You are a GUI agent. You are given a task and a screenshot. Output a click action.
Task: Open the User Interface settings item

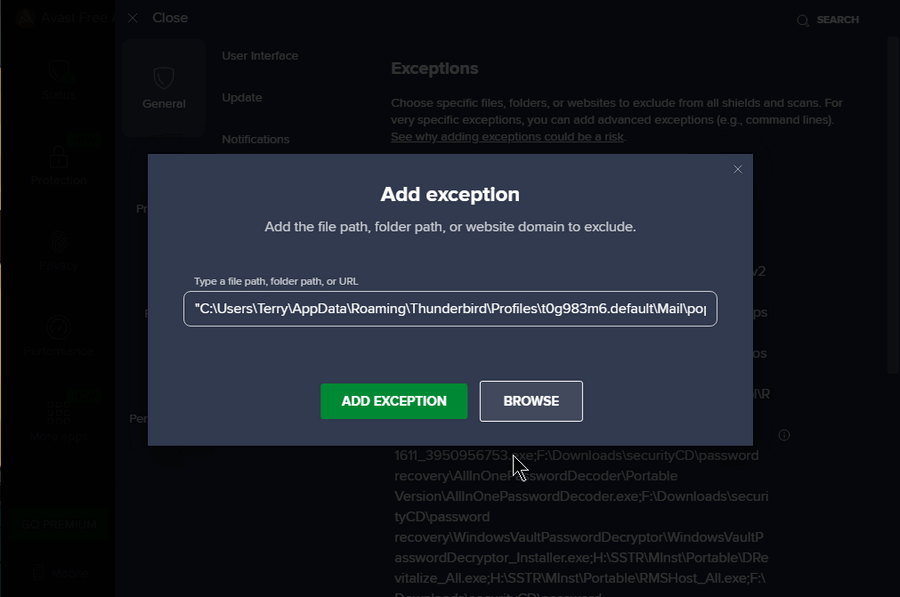[x=260, y=56]
